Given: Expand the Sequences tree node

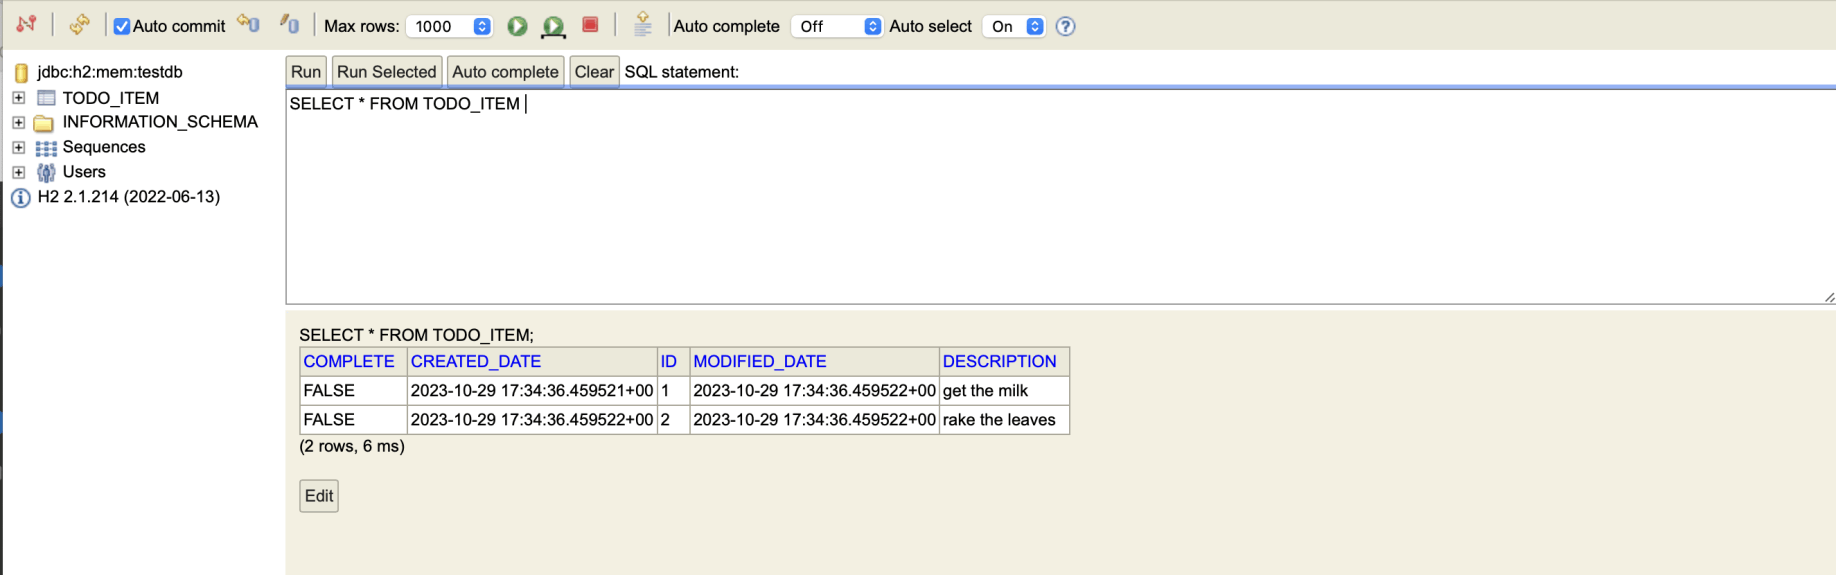Looking at the screenshot, I should pos(18,147).
